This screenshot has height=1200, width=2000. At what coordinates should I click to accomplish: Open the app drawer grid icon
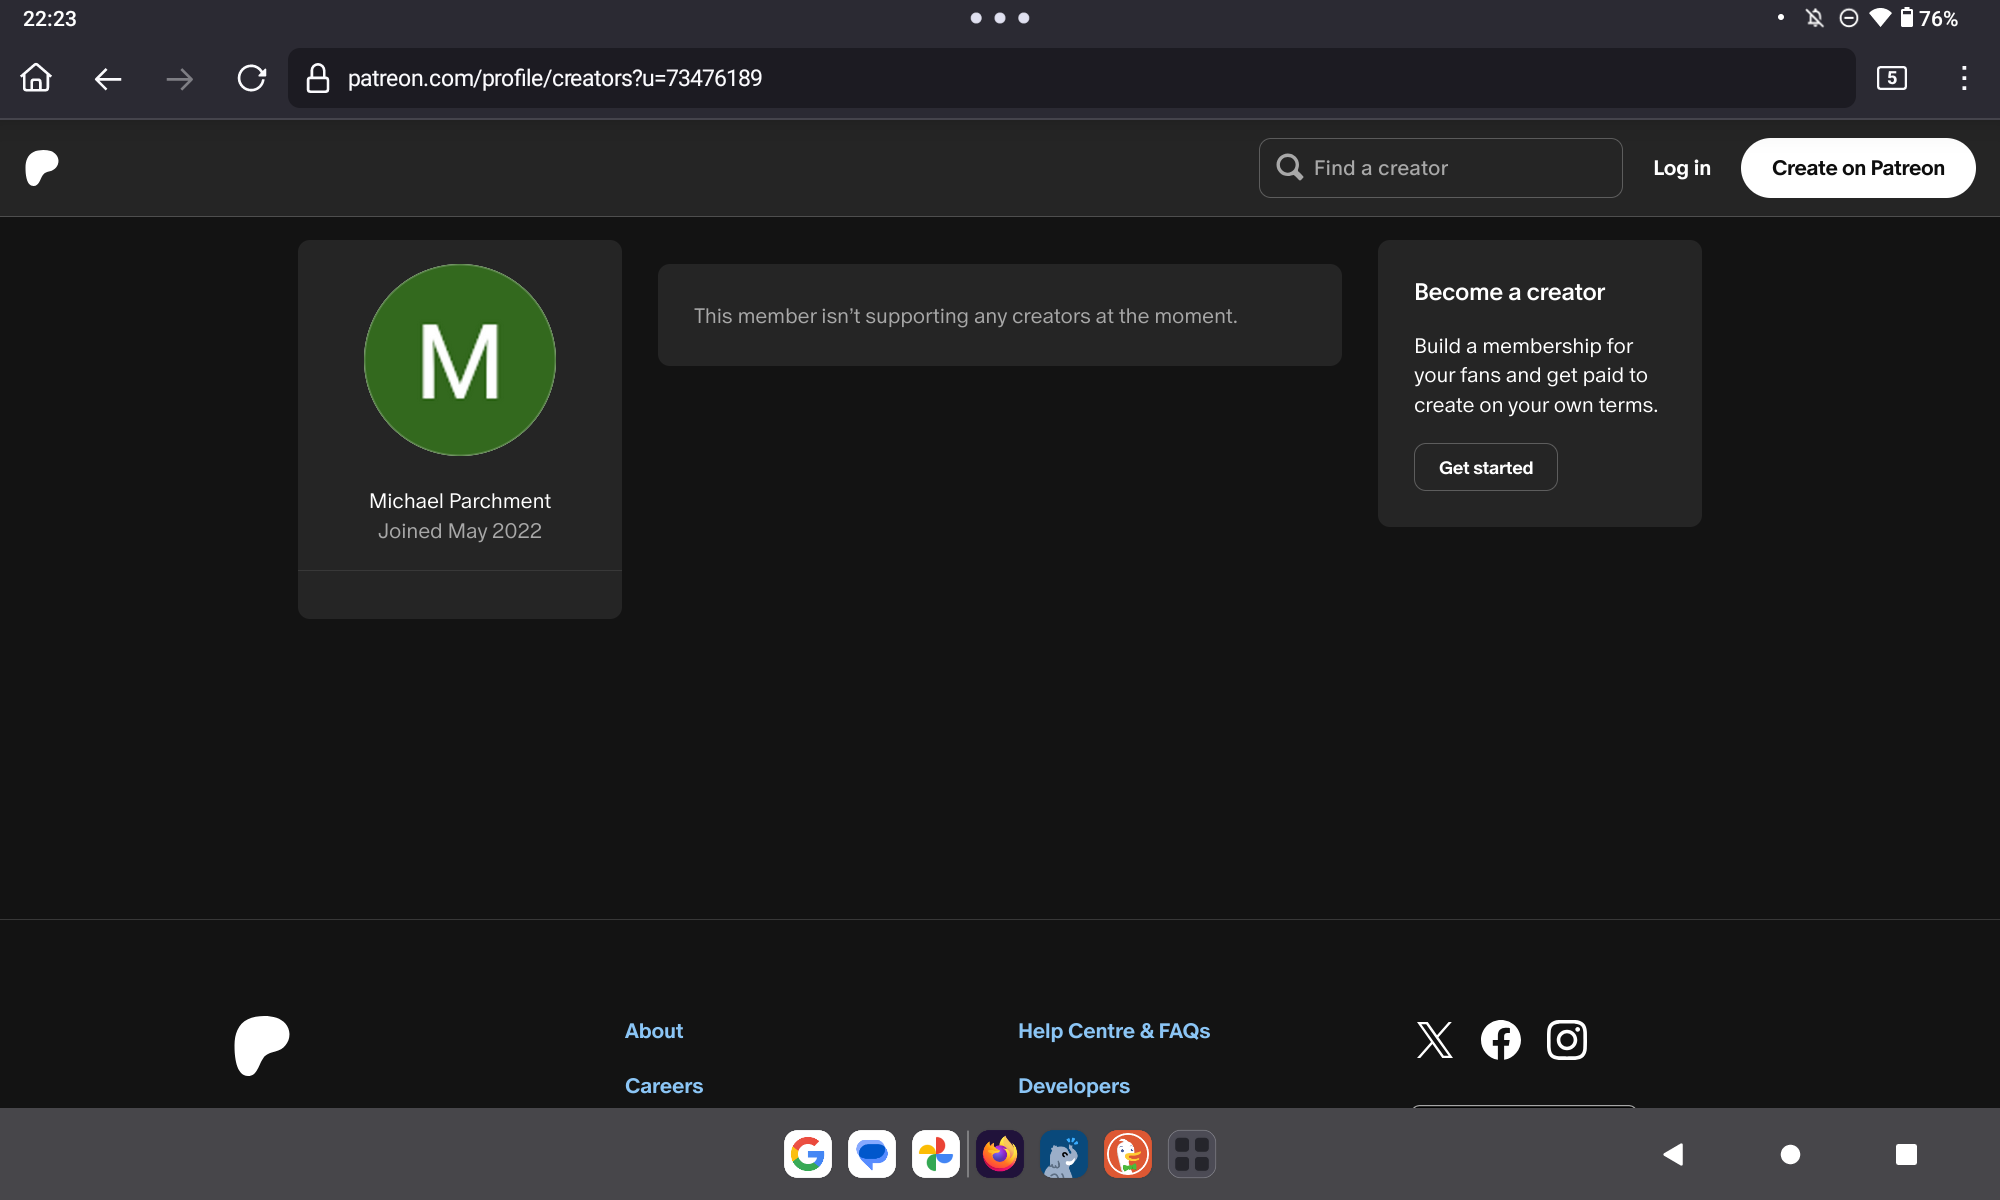point(1191,1155)
